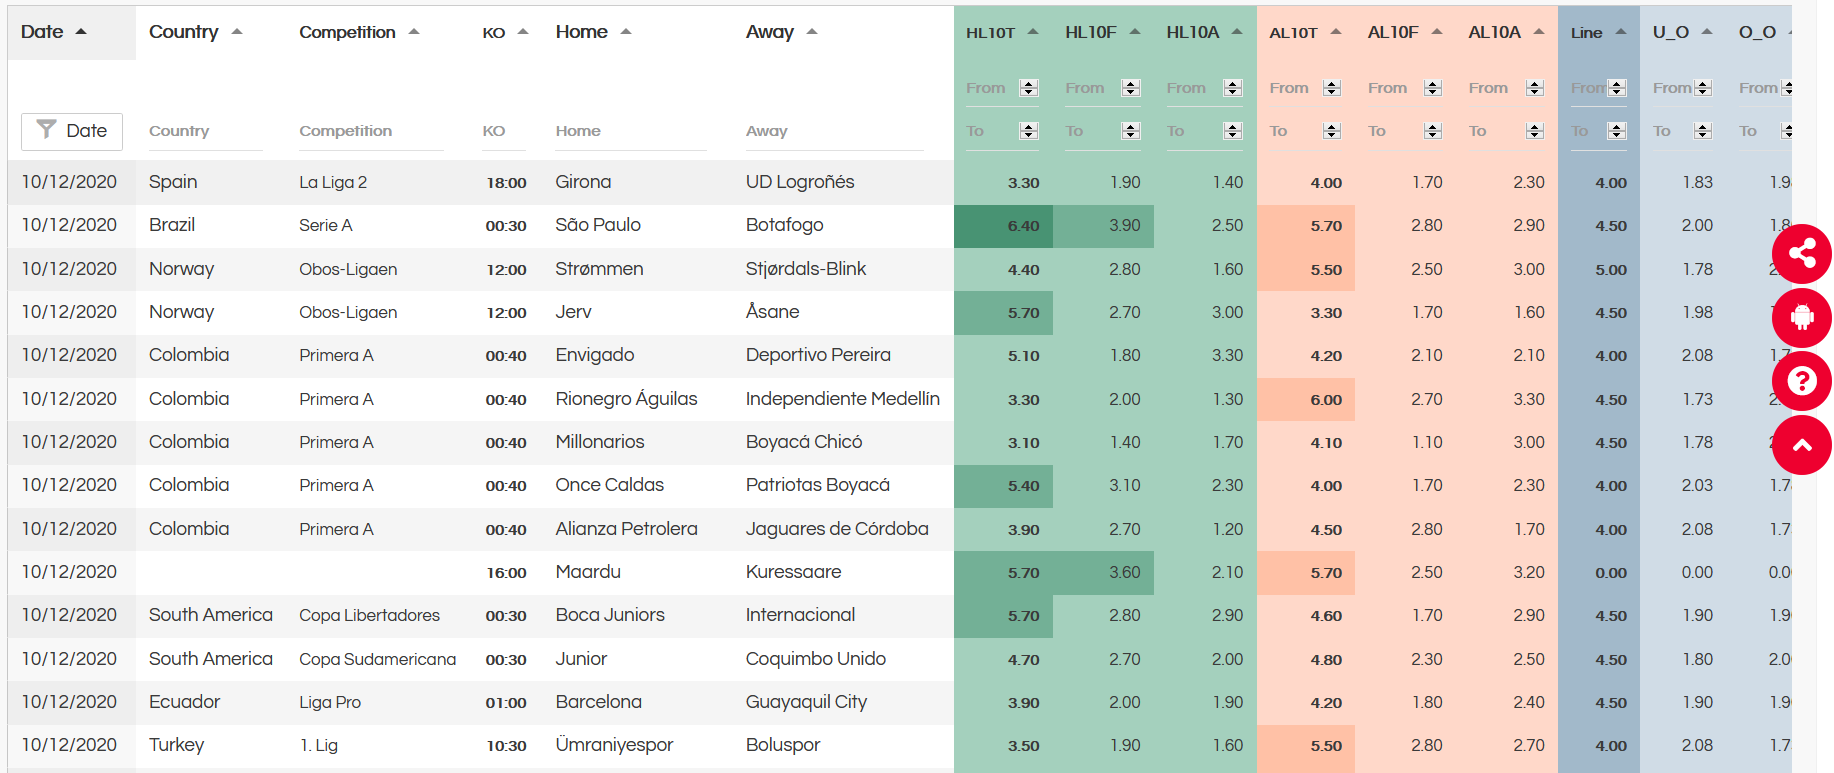Click the AL10T To spinner arrows

[1332, 131]
